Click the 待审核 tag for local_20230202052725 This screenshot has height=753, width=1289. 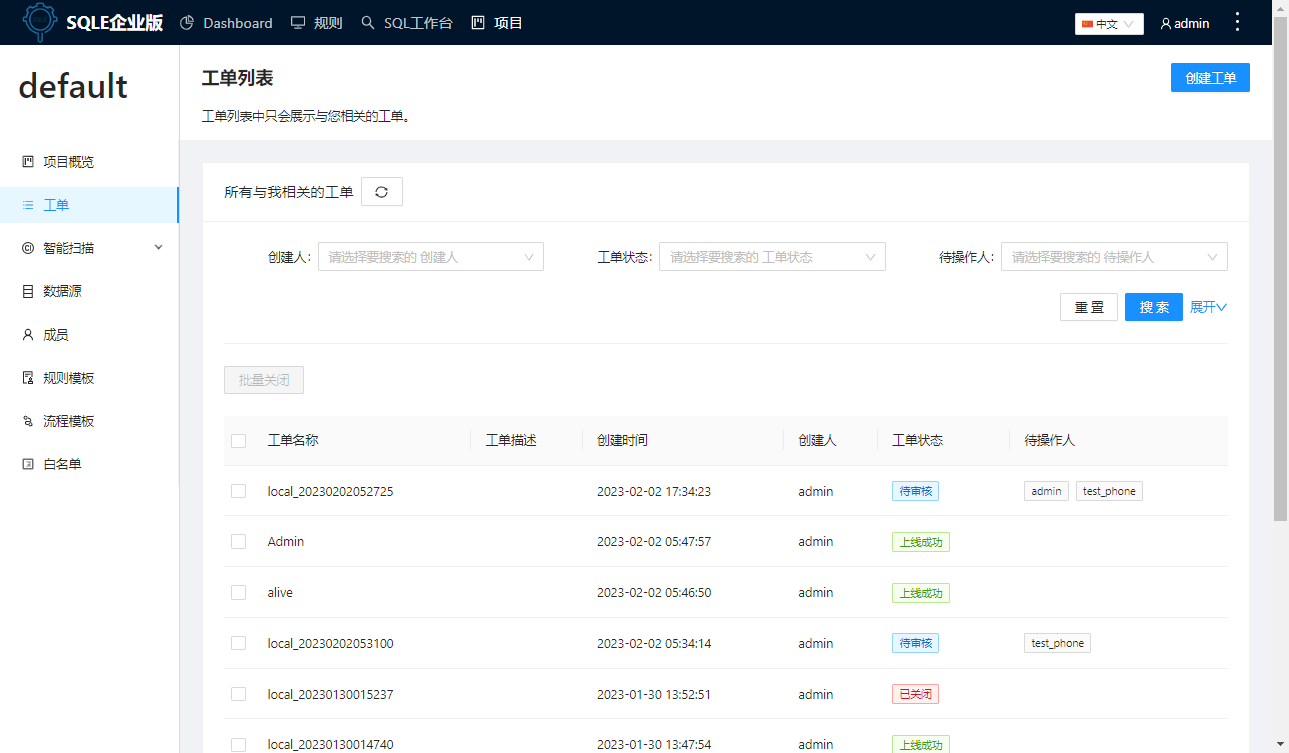point(915,491)
